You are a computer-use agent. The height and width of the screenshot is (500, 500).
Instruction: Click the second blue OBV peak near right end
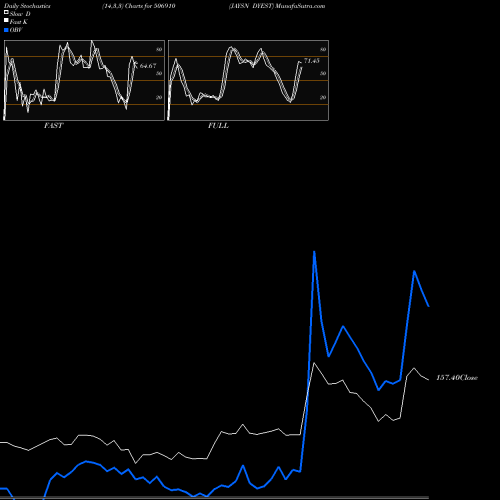point(414,271)
